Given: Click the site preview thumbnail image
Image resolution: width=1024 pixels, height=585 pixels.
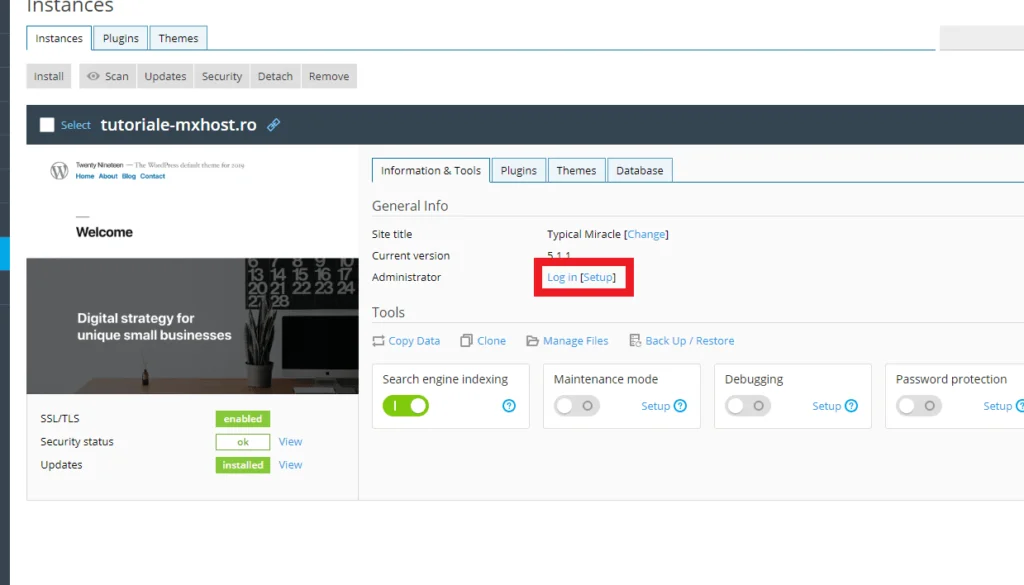Looking at the screenshot, I should (x=193, y=270).
